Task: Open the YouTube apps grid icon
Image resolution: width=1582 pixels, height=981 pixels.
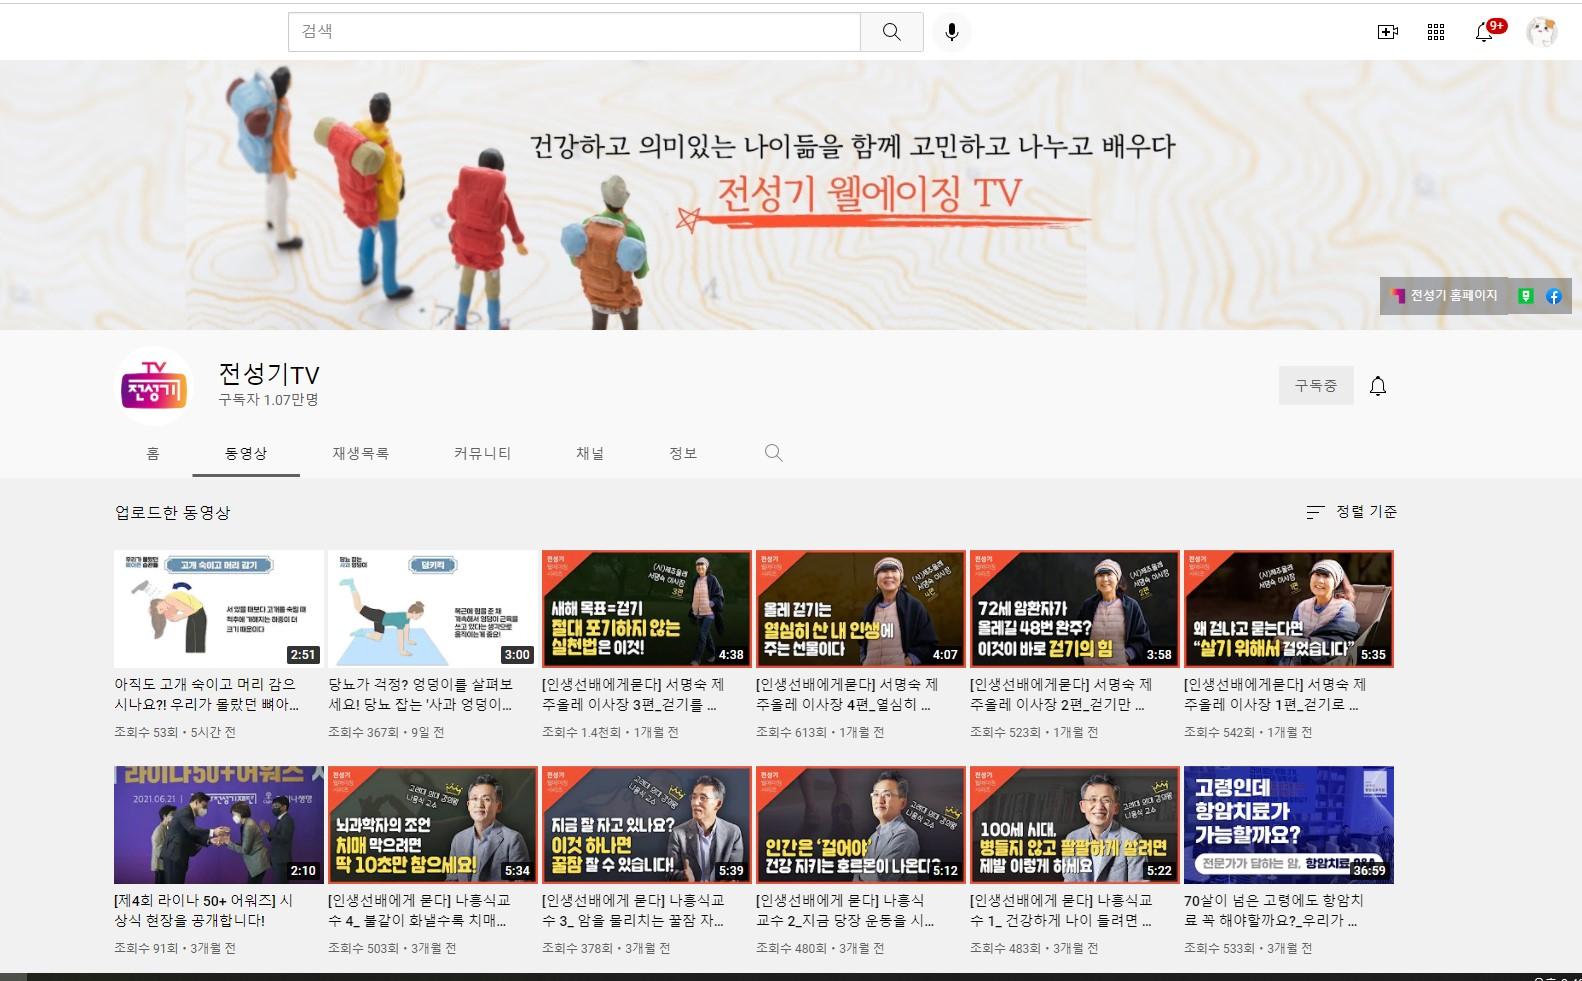Action: point(1436,32)
